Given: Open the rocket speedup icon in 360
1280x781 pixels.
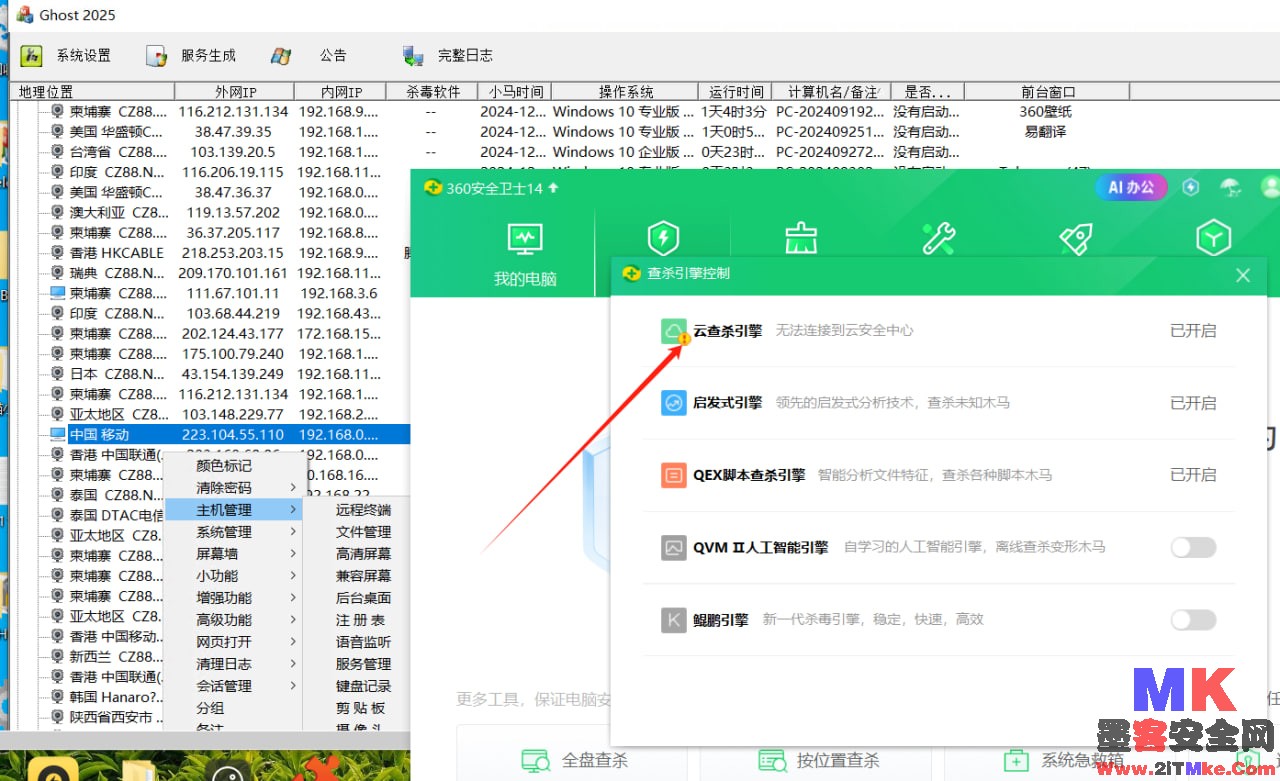Looking at the screenshot, I should point(1076,238).
